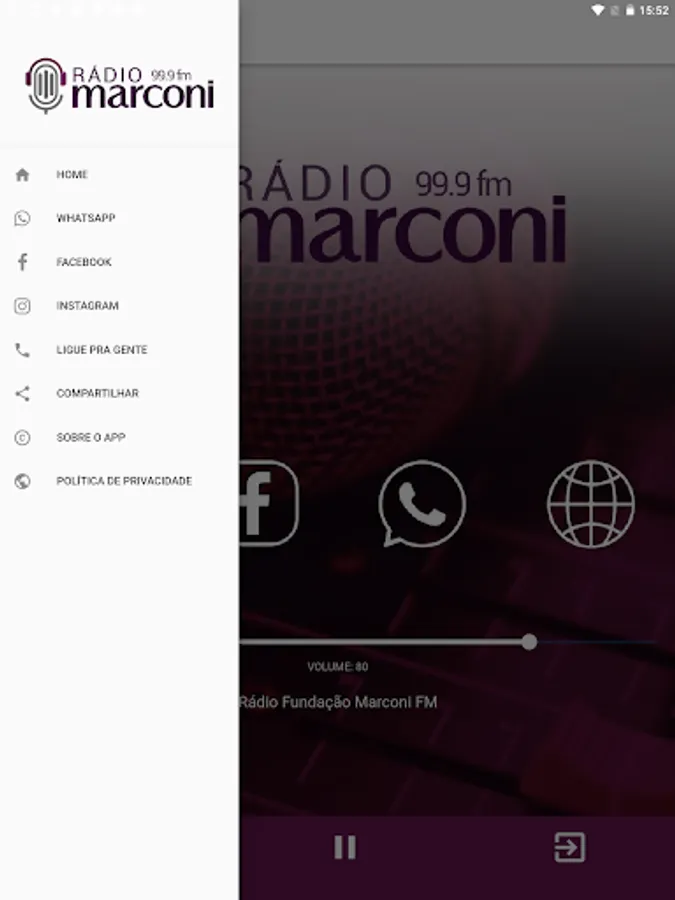
Task: Pause the radio stream
Action: click(x=345, y=847)
